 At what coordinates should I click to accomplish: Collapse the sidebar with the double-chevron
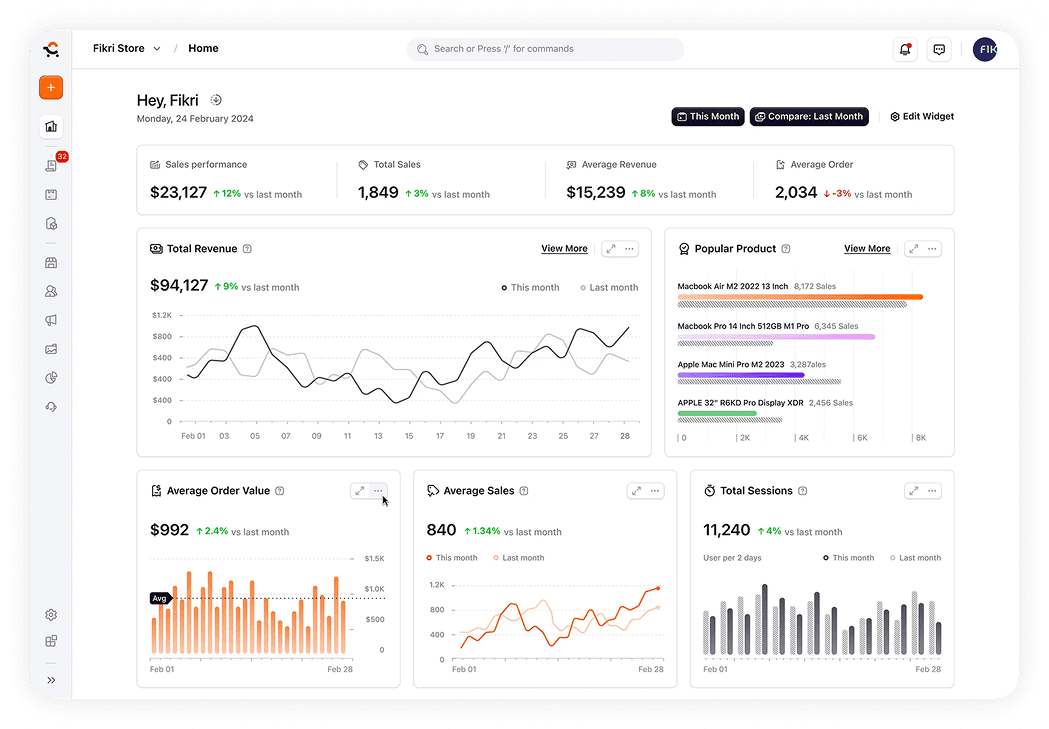click(x=51, y=679)
